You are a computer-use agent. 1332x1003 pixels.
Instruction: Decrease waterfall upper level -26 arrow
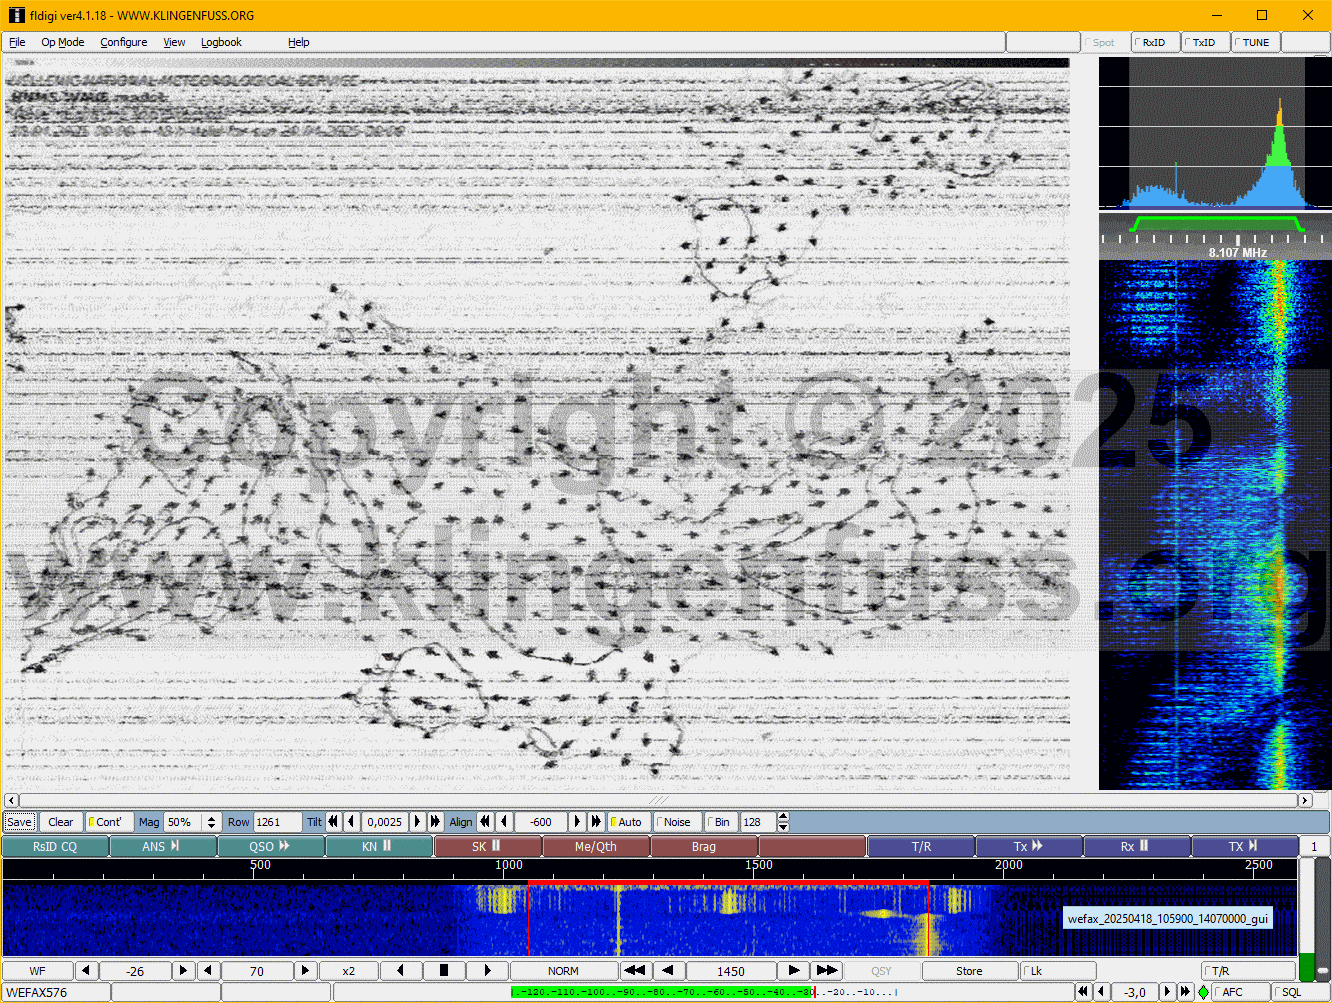pos(87,971)
